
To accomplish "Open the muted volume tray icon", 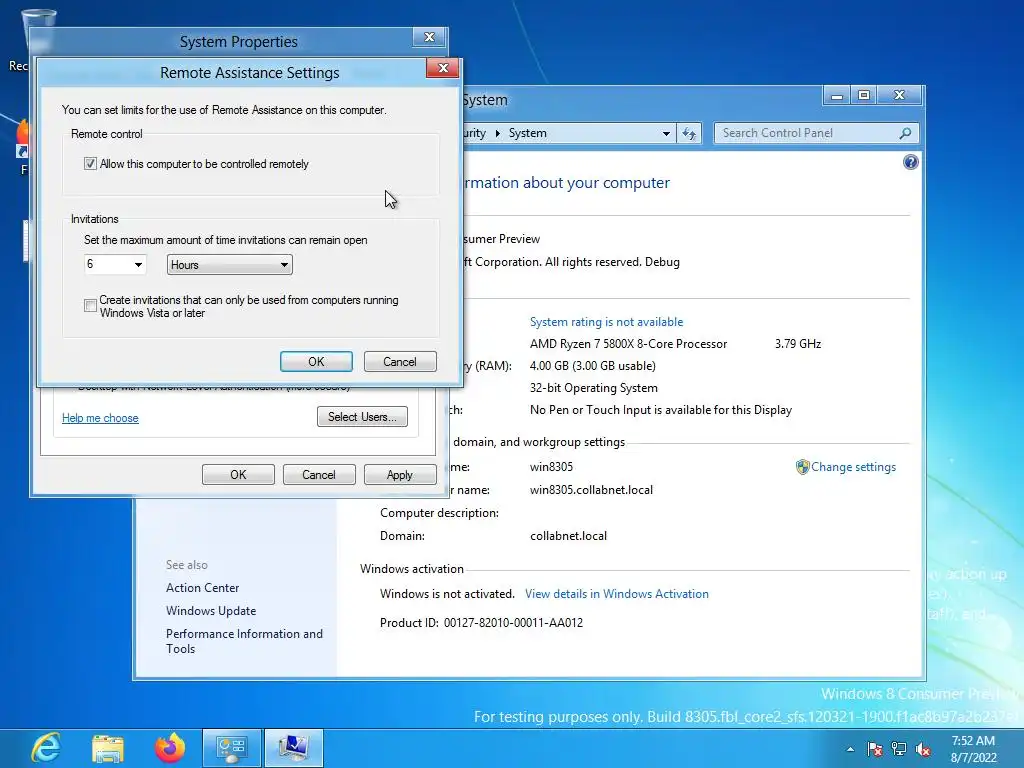I will [923, 749].
